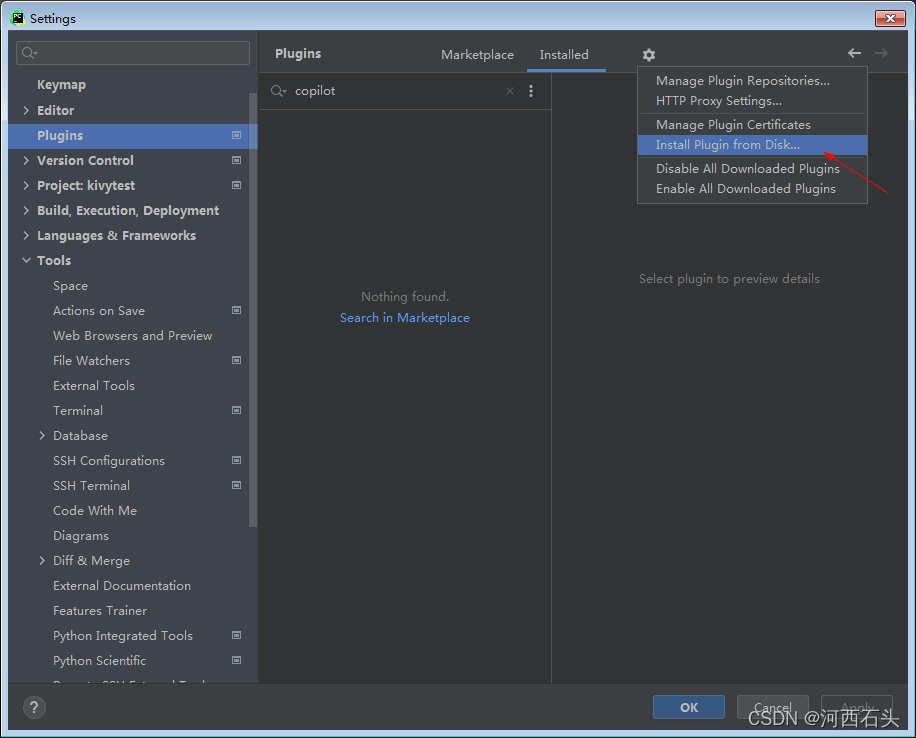Click project-level icon beside SSH Terminal
The height and width of the screenshot is (738, 916).
coord(237,486)
